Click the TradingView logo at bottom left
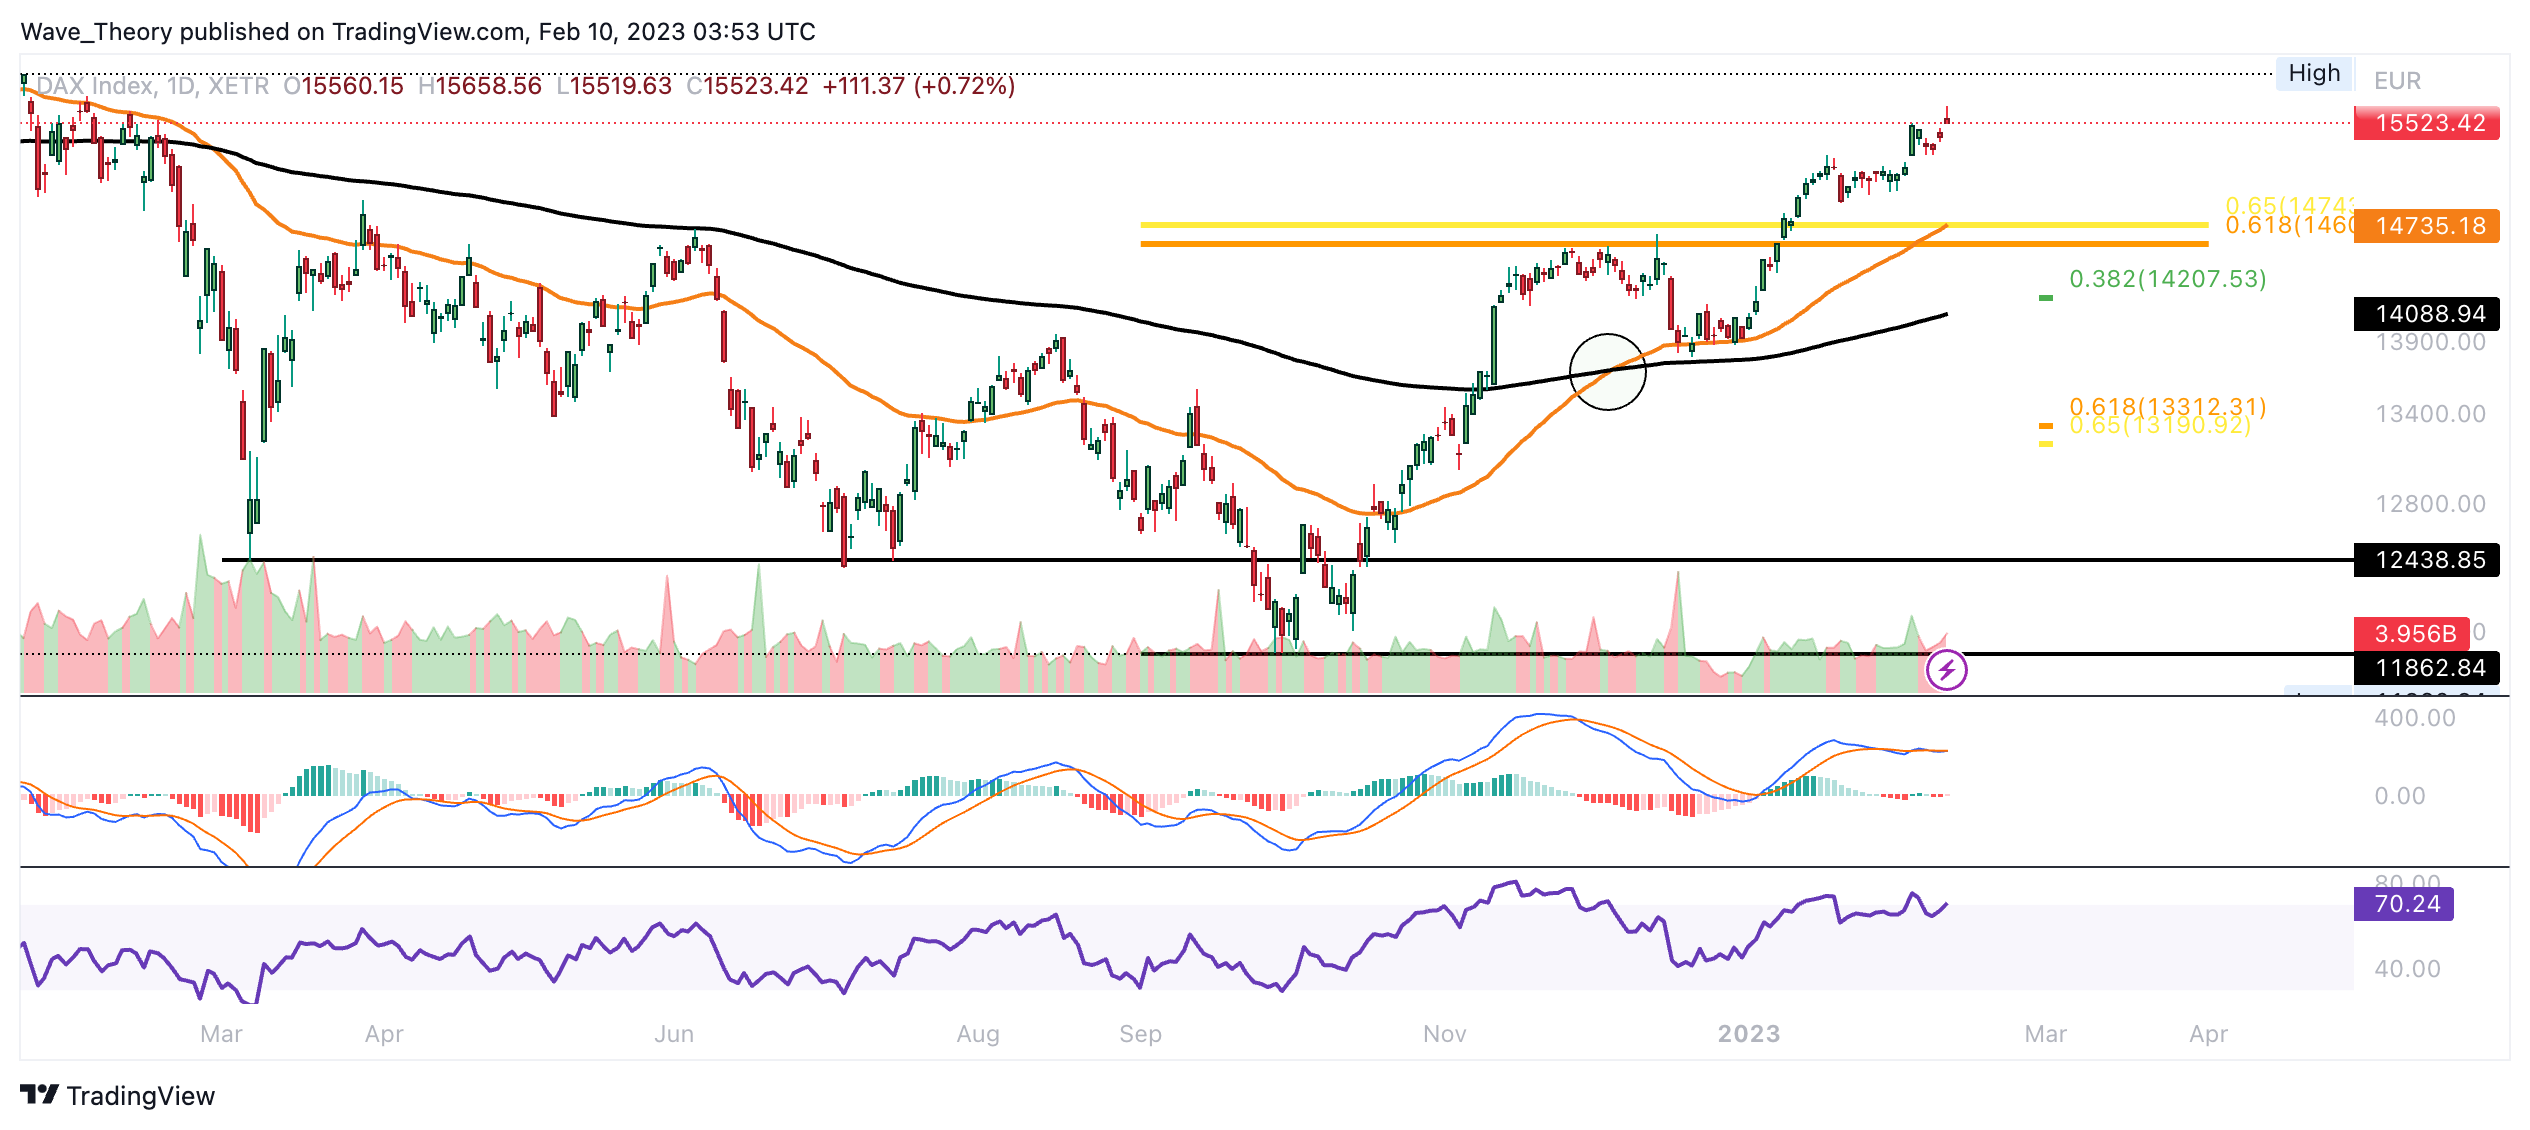2530x1130 pixels. pos(118,1096)
